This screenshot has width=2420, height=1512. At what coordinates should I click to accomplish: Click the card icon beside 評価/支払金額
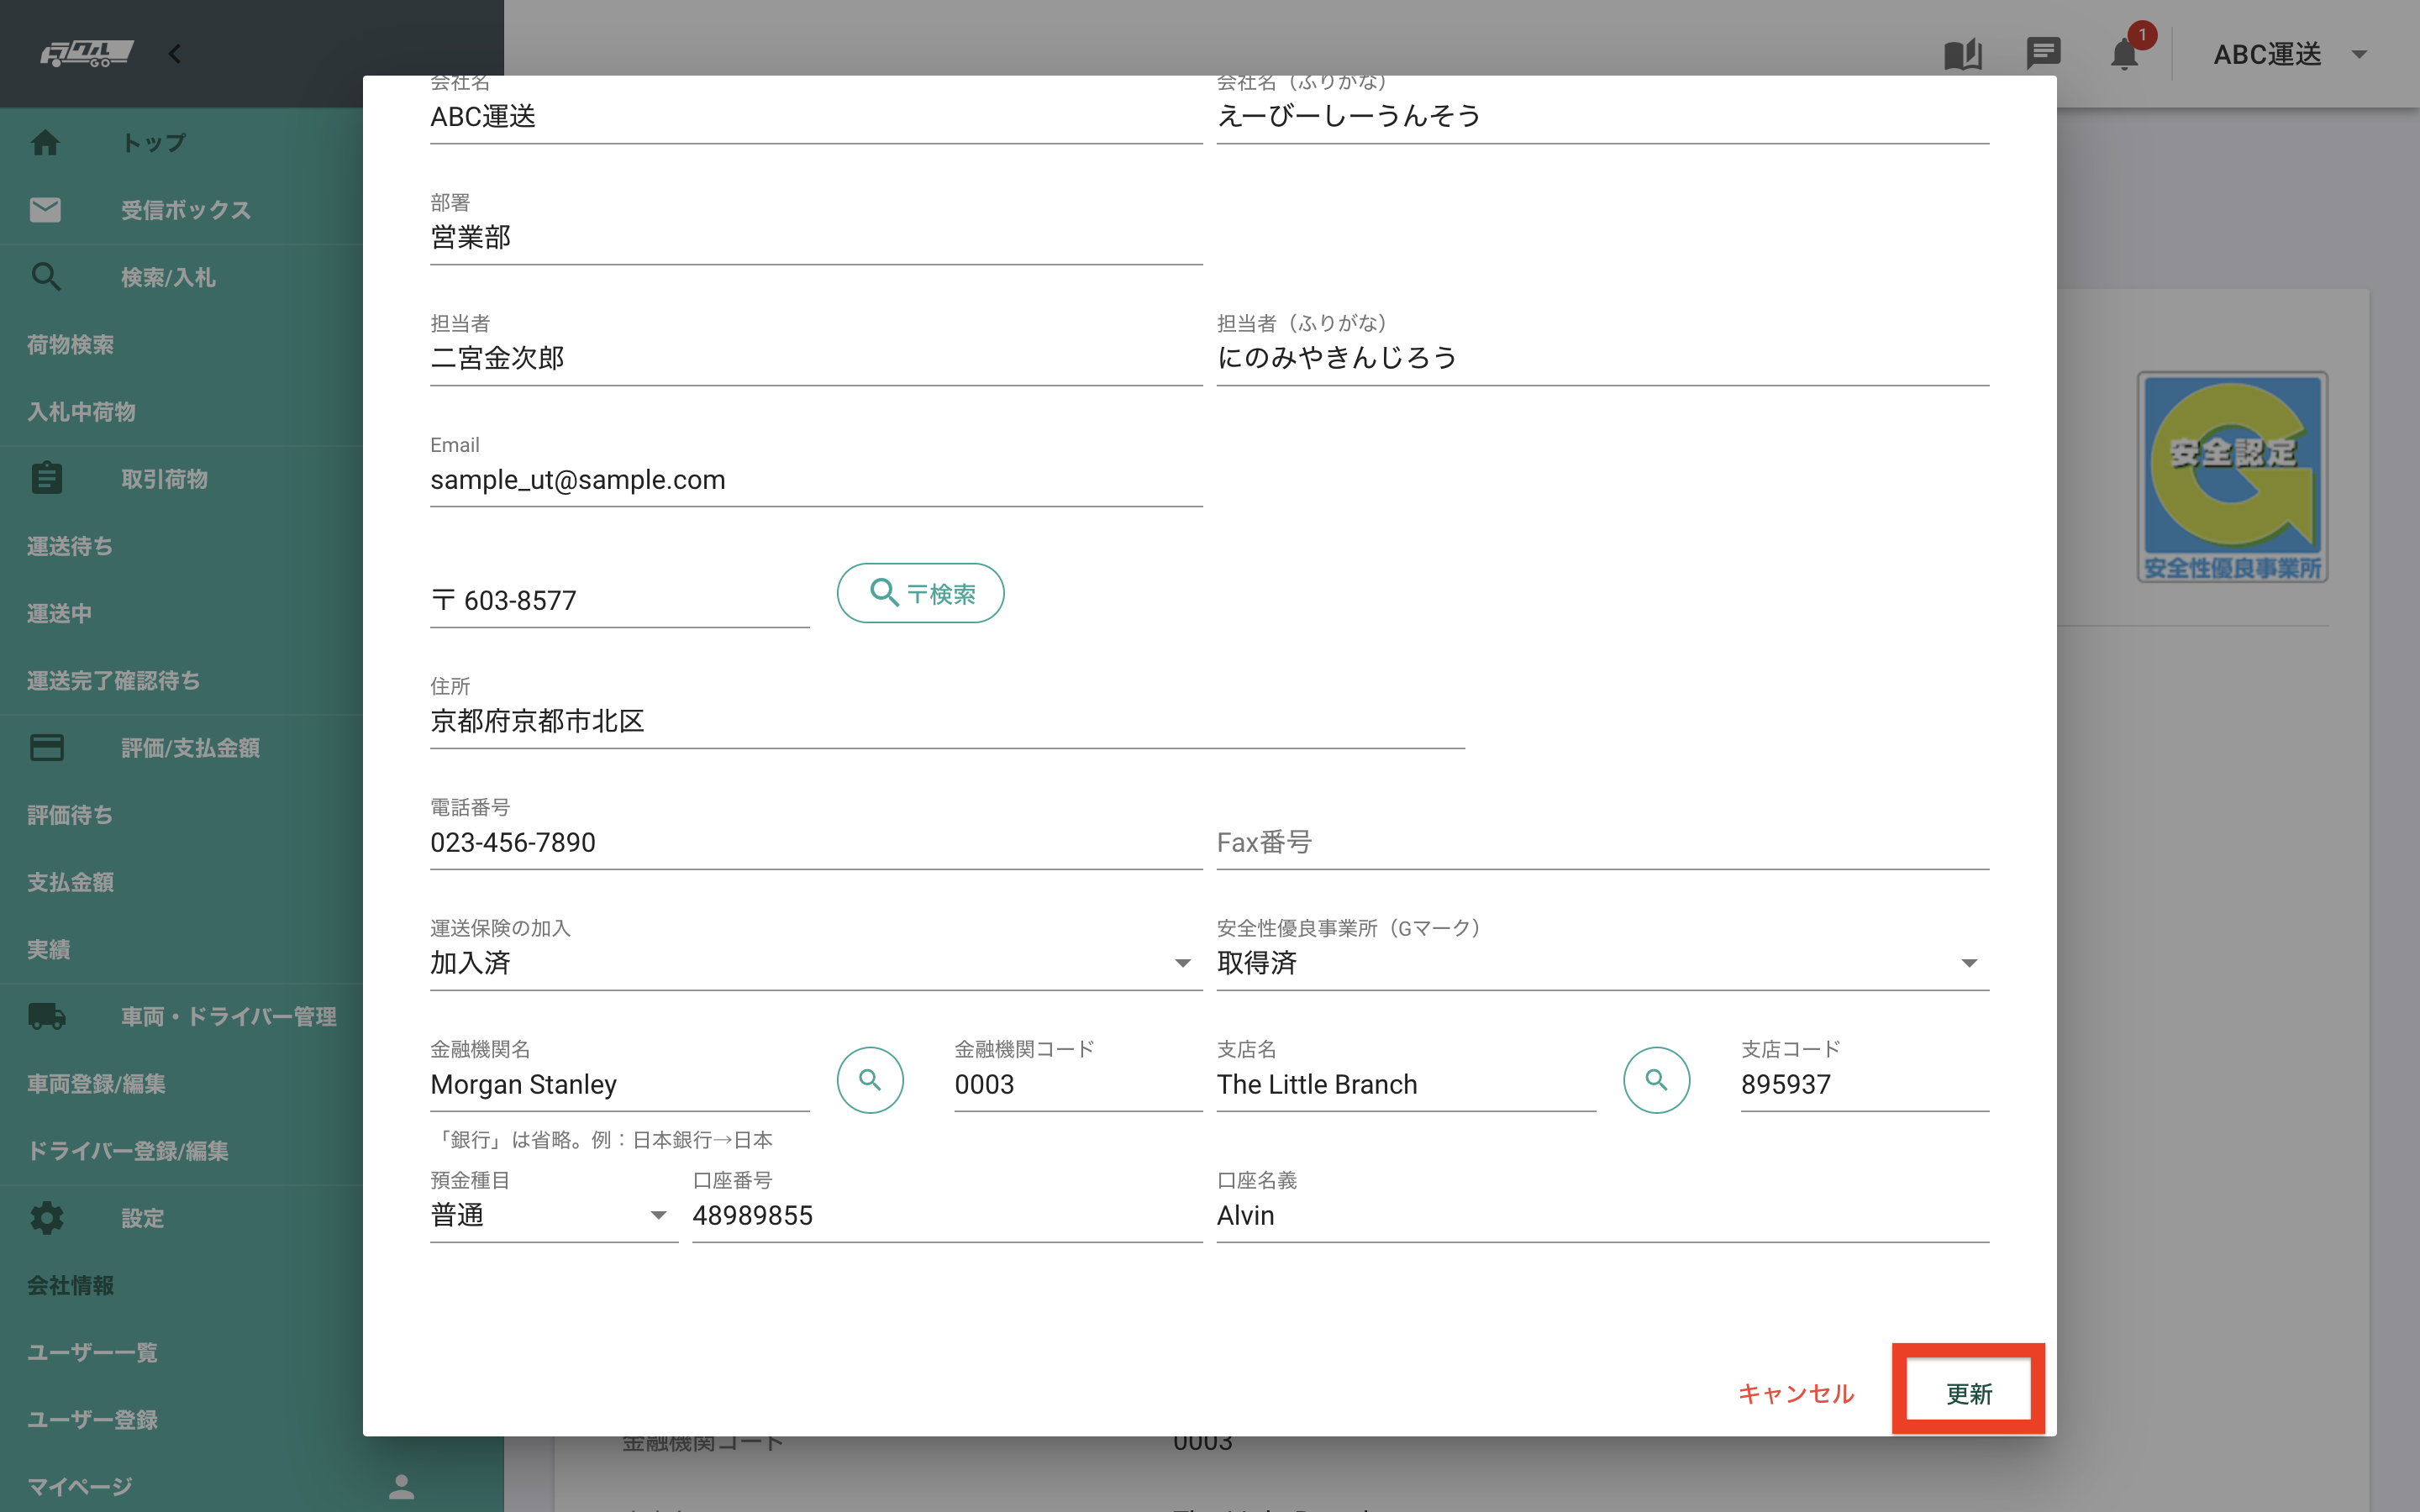46,747
